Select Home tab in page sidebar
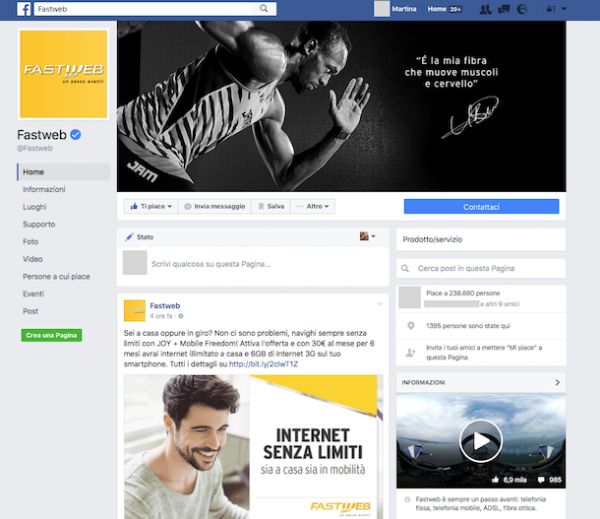The height and width of the screenshot is (519, 600). click(x=64, y=172)
